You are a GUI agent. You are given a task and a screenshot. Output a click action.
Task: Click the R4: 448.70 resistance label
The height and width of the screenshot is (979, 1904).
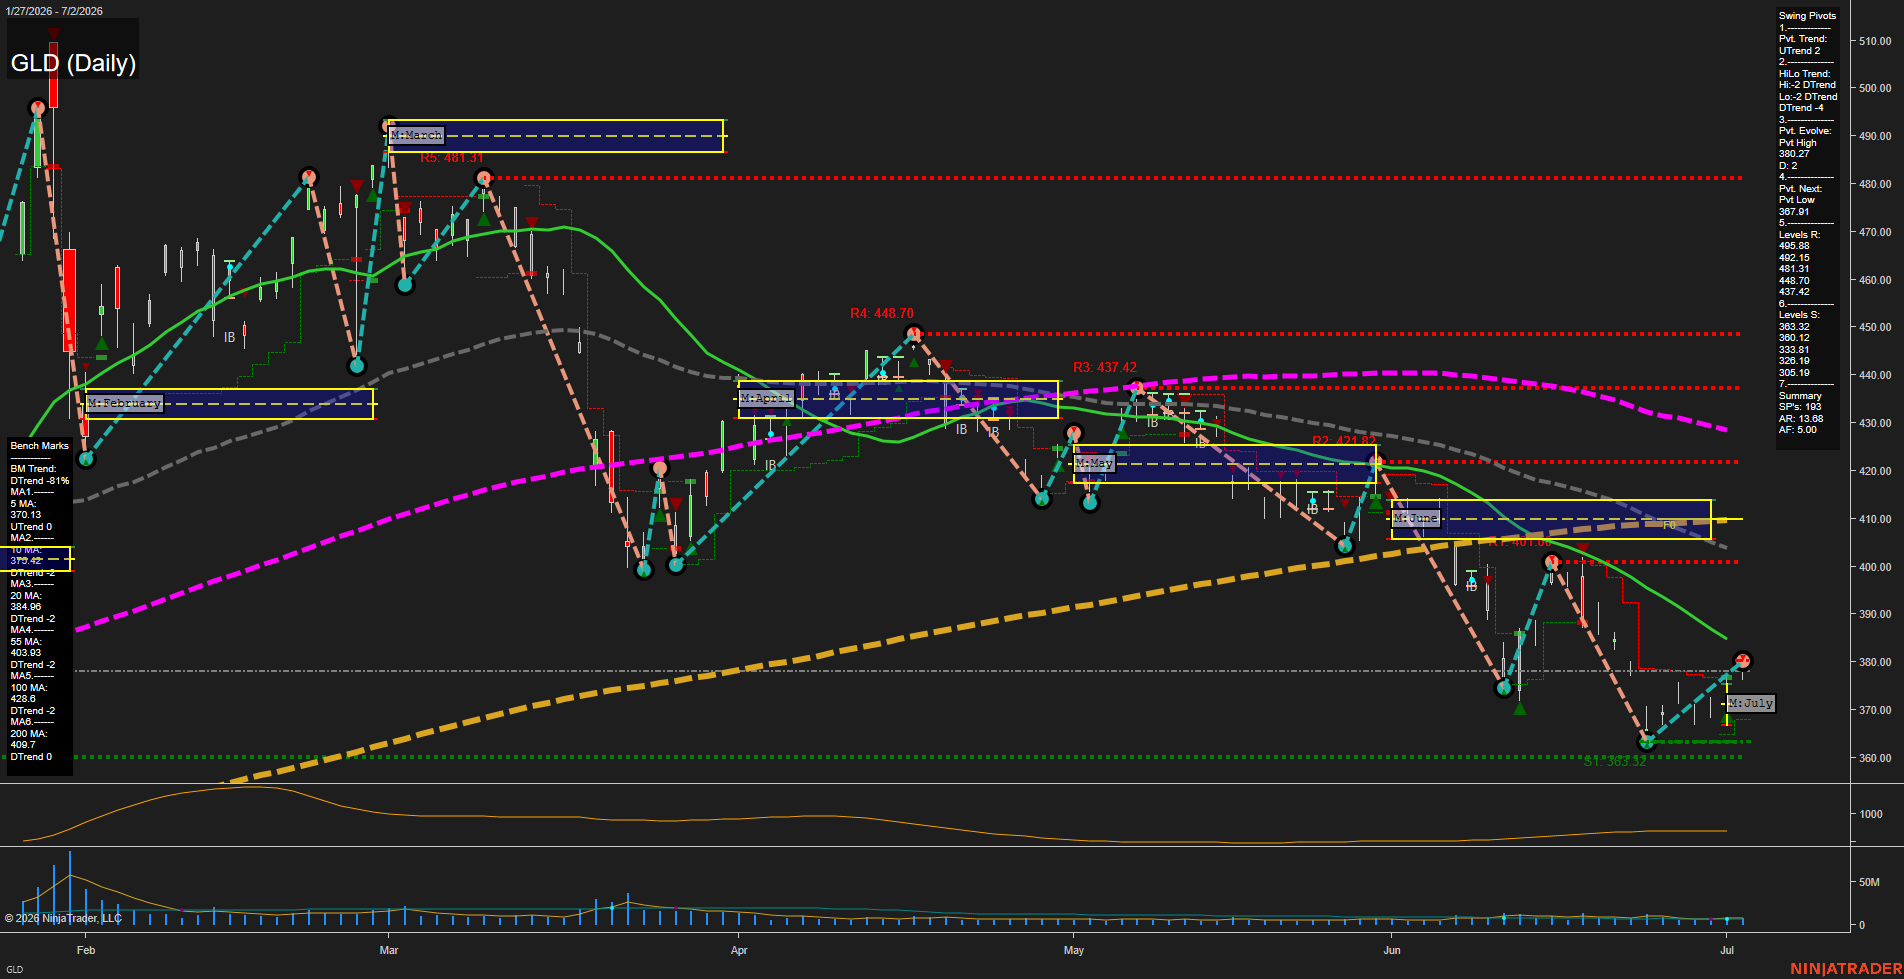[882, 313]
